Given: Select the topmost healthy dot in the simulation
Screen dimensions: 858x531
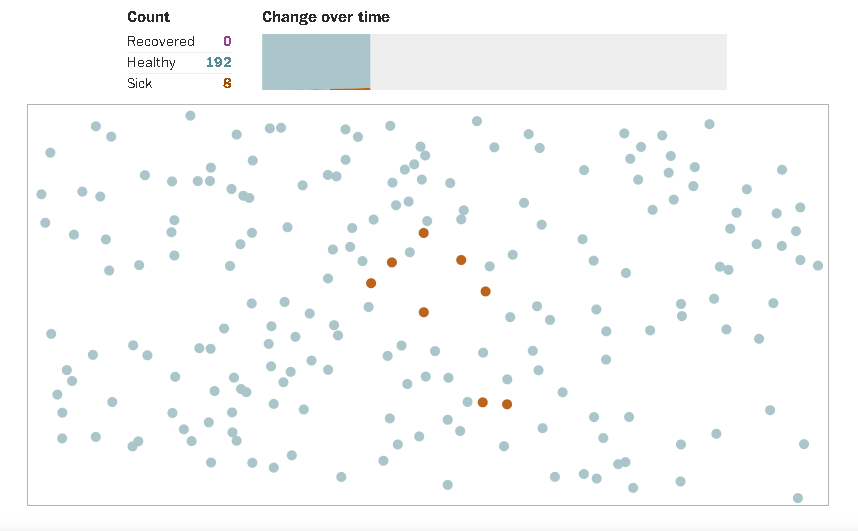Looking at the screenshot, I should [190, 116].
